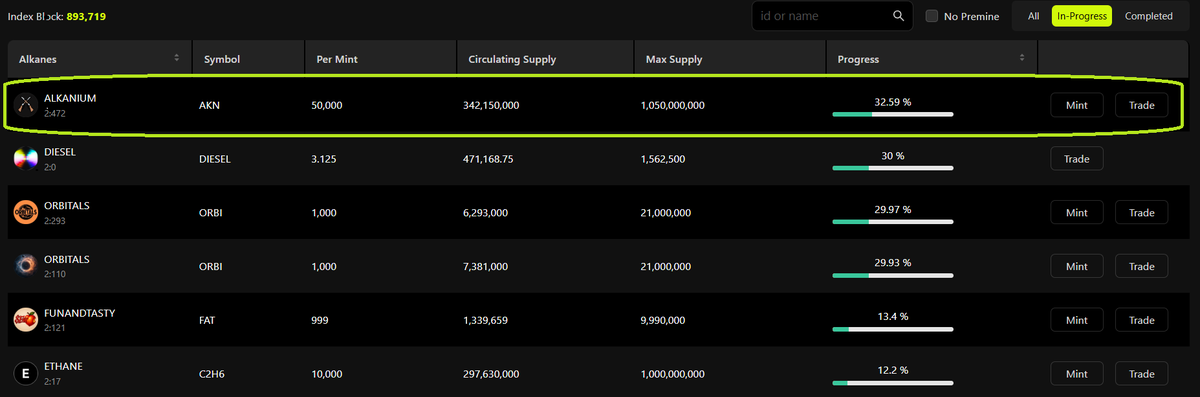The image size is (1200, 397).
Task: Trade the FUNANDTASTY token
Action: (1142, 320)
